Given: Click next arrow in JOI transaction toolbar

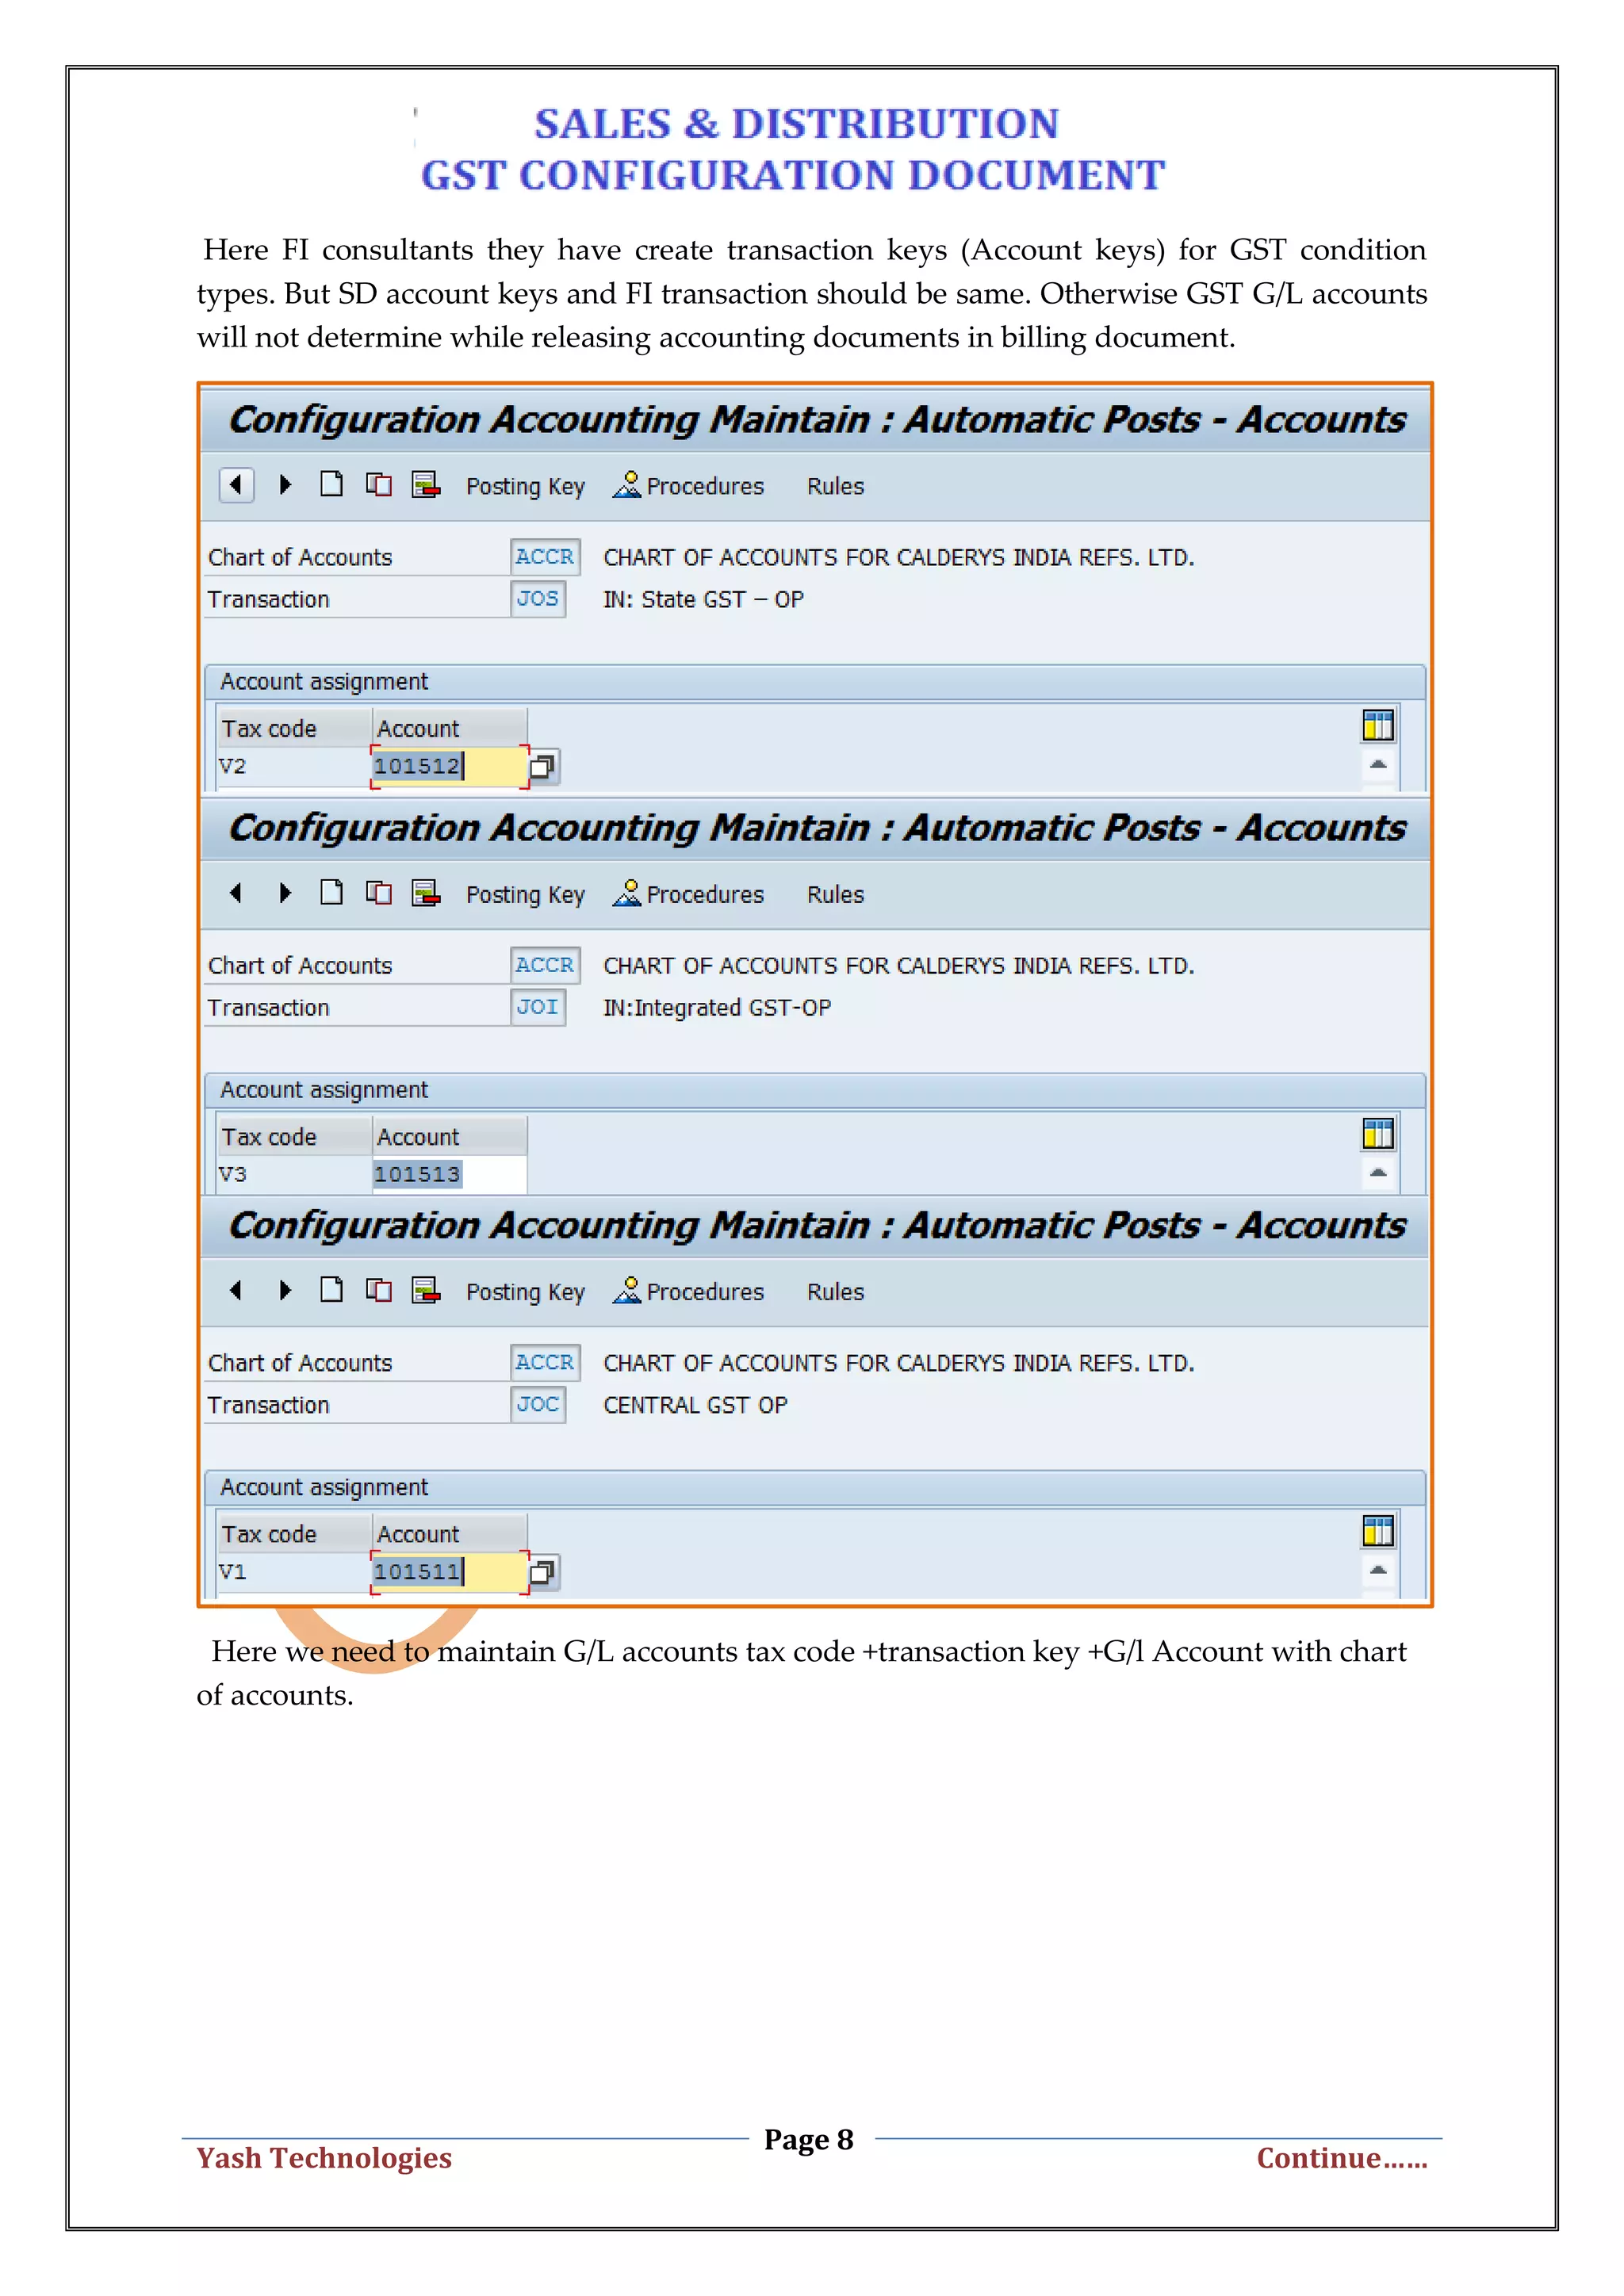Looking at the screenshot, I should click(x=285, y=893).
